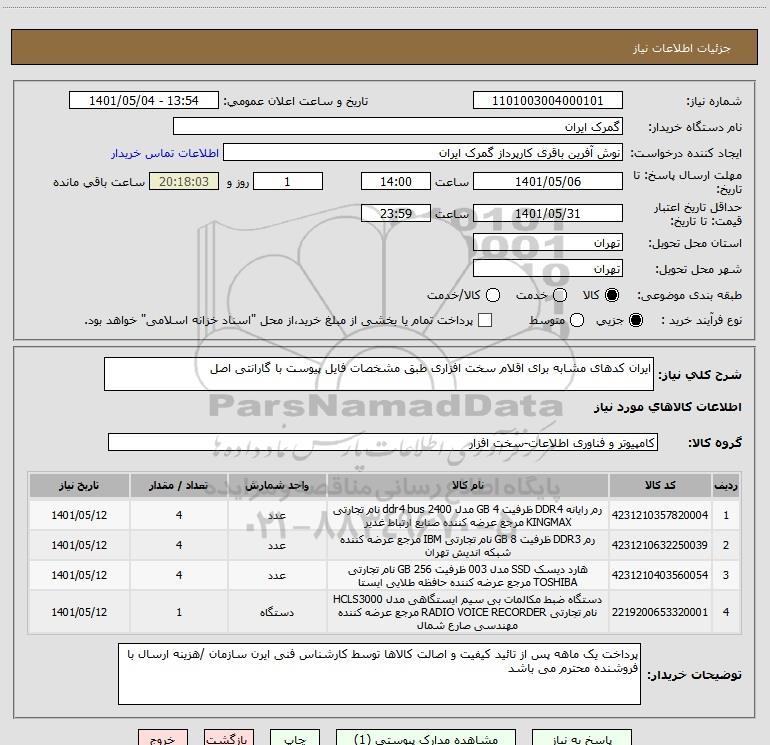Click the بازگشت back button
The width and height of the screenshot is (770, 745).
pos(229,738)
